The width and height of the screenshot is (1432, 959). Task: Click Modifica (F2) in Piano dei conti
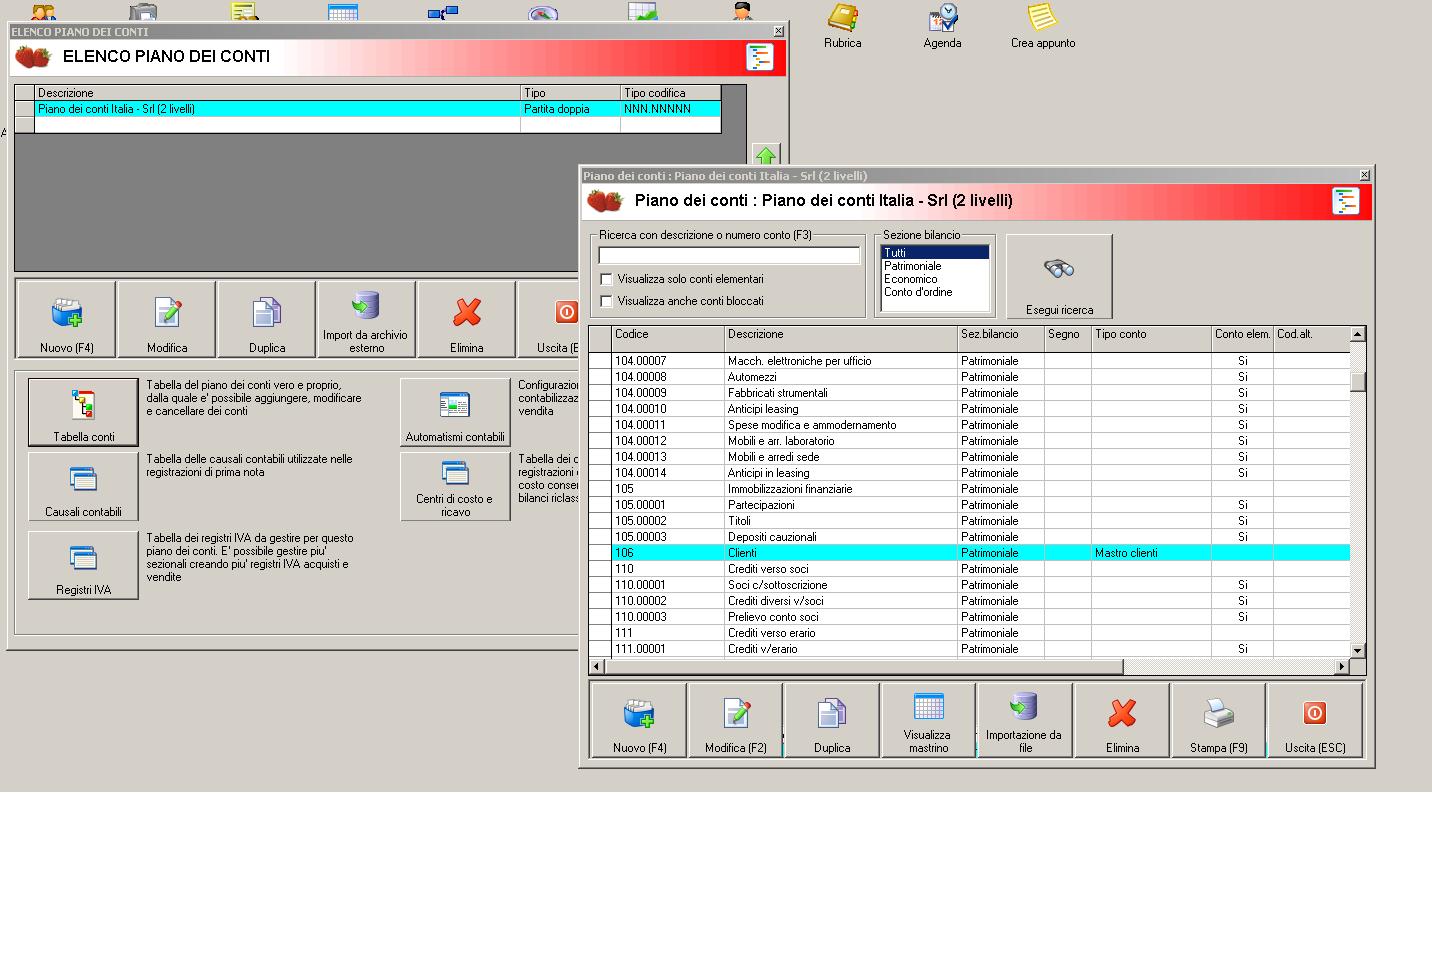[736, 720]
